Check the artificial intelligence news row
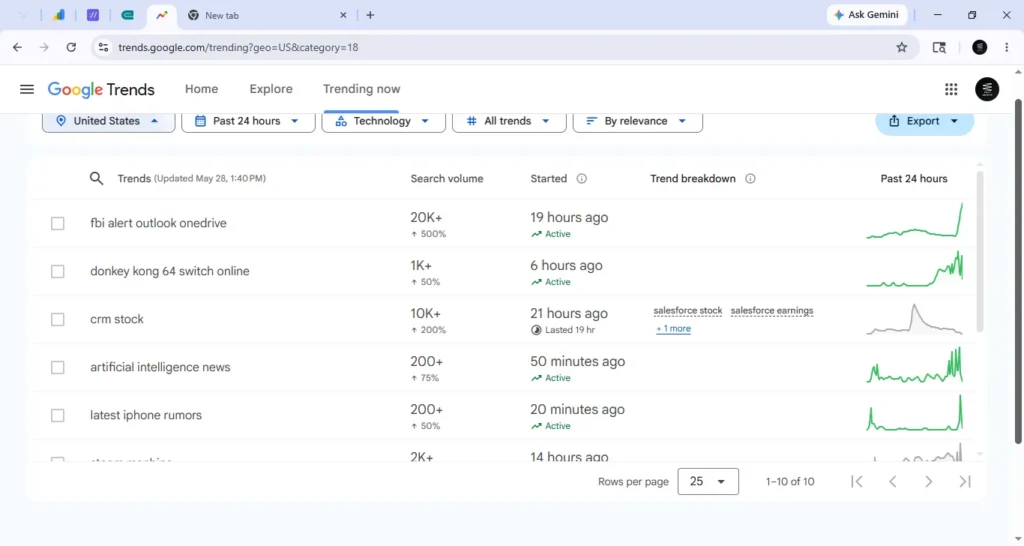Image resolution: width=1024 pixels, height=546 pixels. pyautogui.click(x=57, y=367)
